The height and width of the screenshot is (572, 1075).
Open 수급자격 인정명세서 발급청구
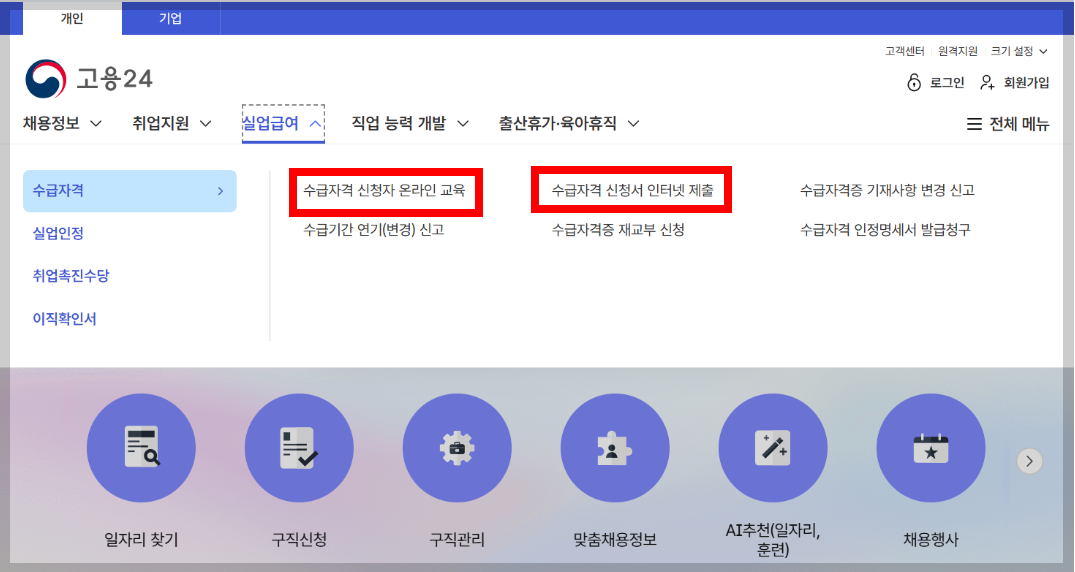(885, 230)
